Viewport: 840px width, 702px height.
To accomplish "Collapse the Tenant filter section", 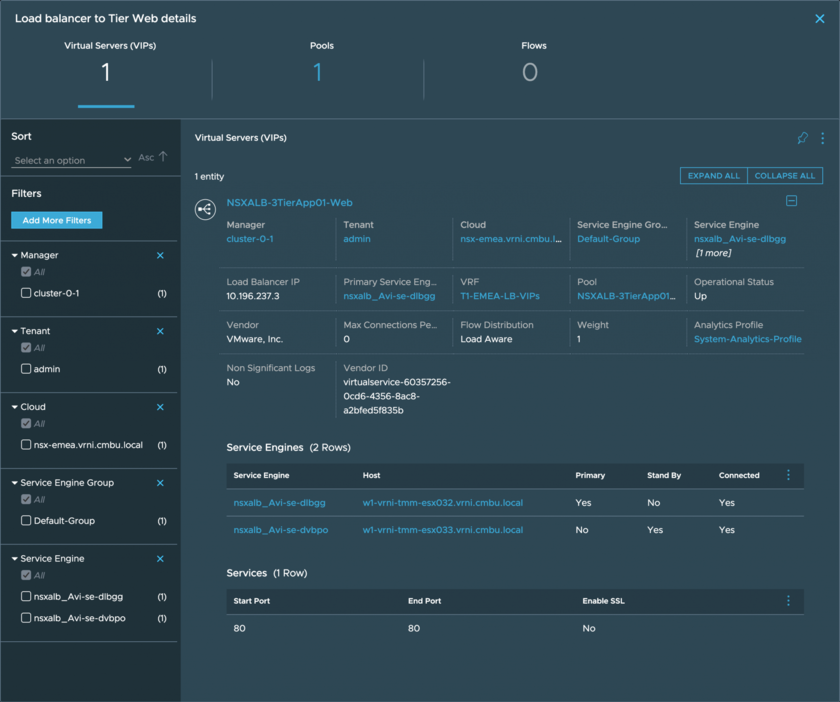I will tap(15, 332).
